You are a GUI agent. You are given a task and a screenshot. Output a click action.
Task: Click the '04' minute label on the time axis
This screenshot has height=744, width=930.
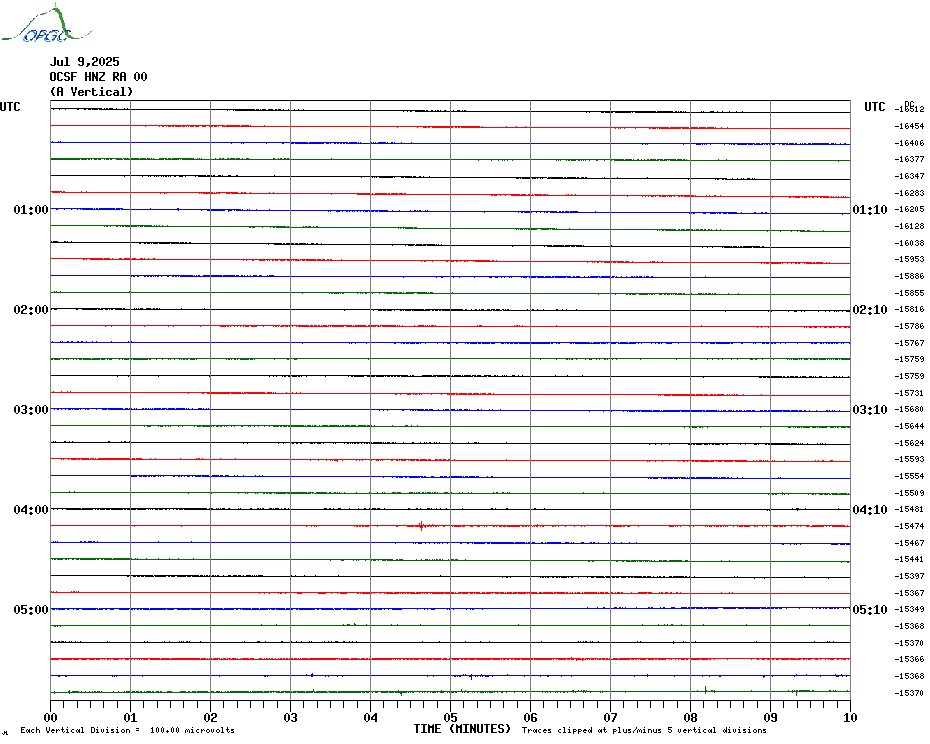(x=371, y=718)
